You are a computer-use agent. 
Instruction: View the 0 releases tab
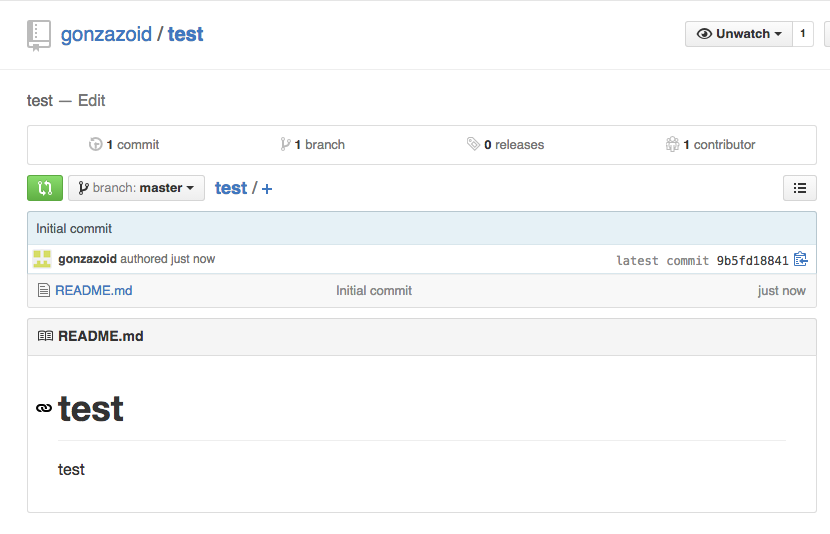click(x=506, y=145)
